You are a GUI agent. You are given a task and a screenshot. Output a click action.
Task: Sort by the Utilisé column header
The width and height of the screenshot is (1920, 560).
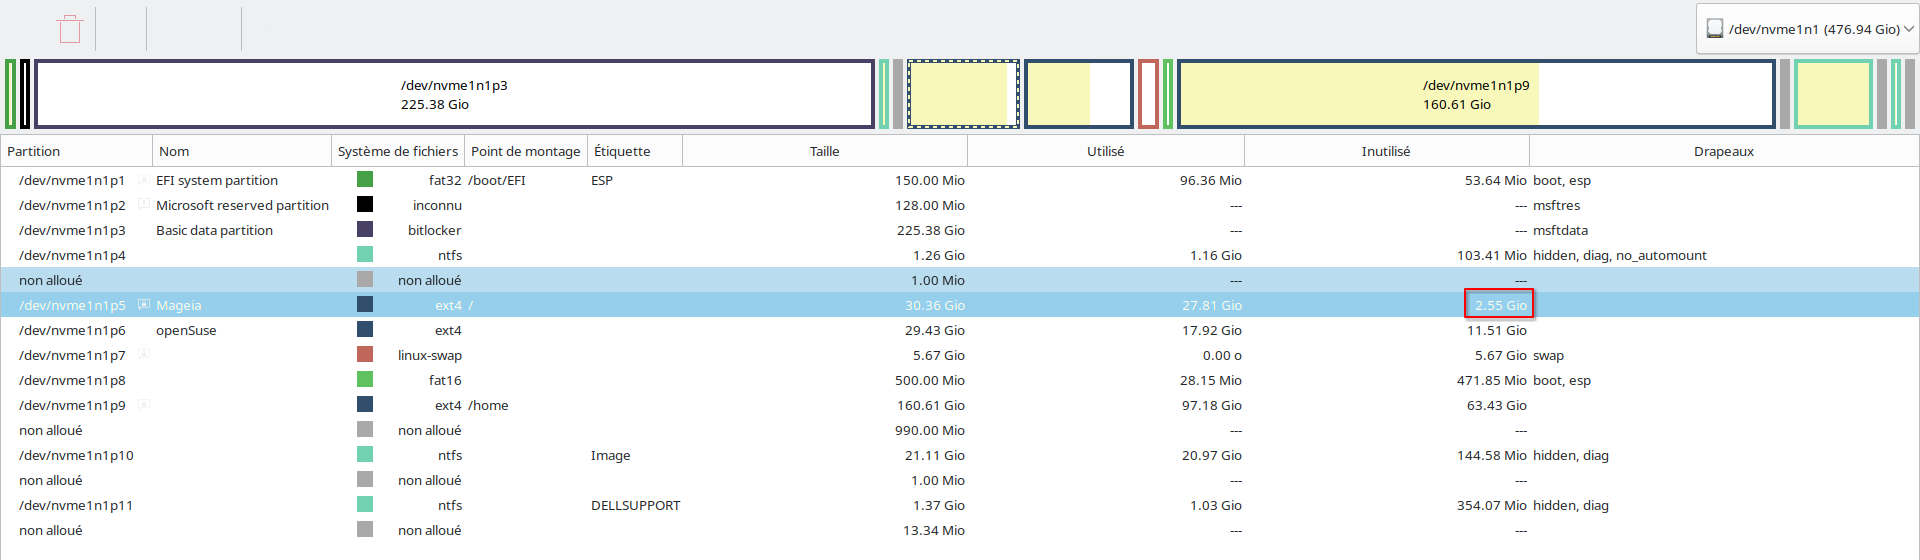coord(1106,151)
